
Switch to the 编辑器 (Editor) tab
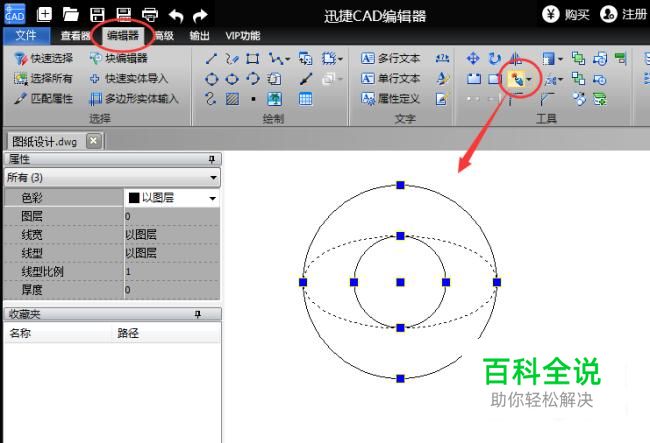click(x=123, y=36)
